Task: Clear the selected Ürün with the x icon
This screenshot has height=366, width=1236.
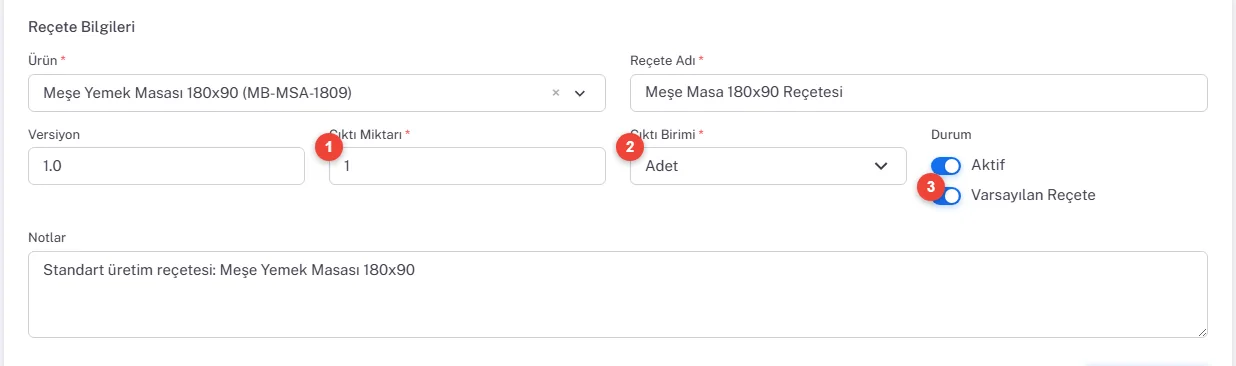Action: [x=556, y=93]
